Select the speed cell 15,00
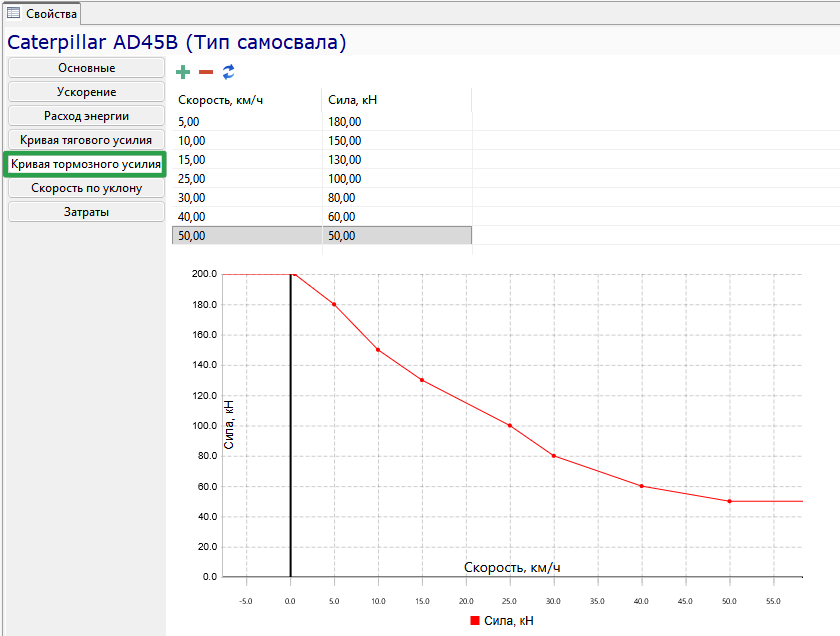The height and width of the screenshot is (636, 840). 247,160
